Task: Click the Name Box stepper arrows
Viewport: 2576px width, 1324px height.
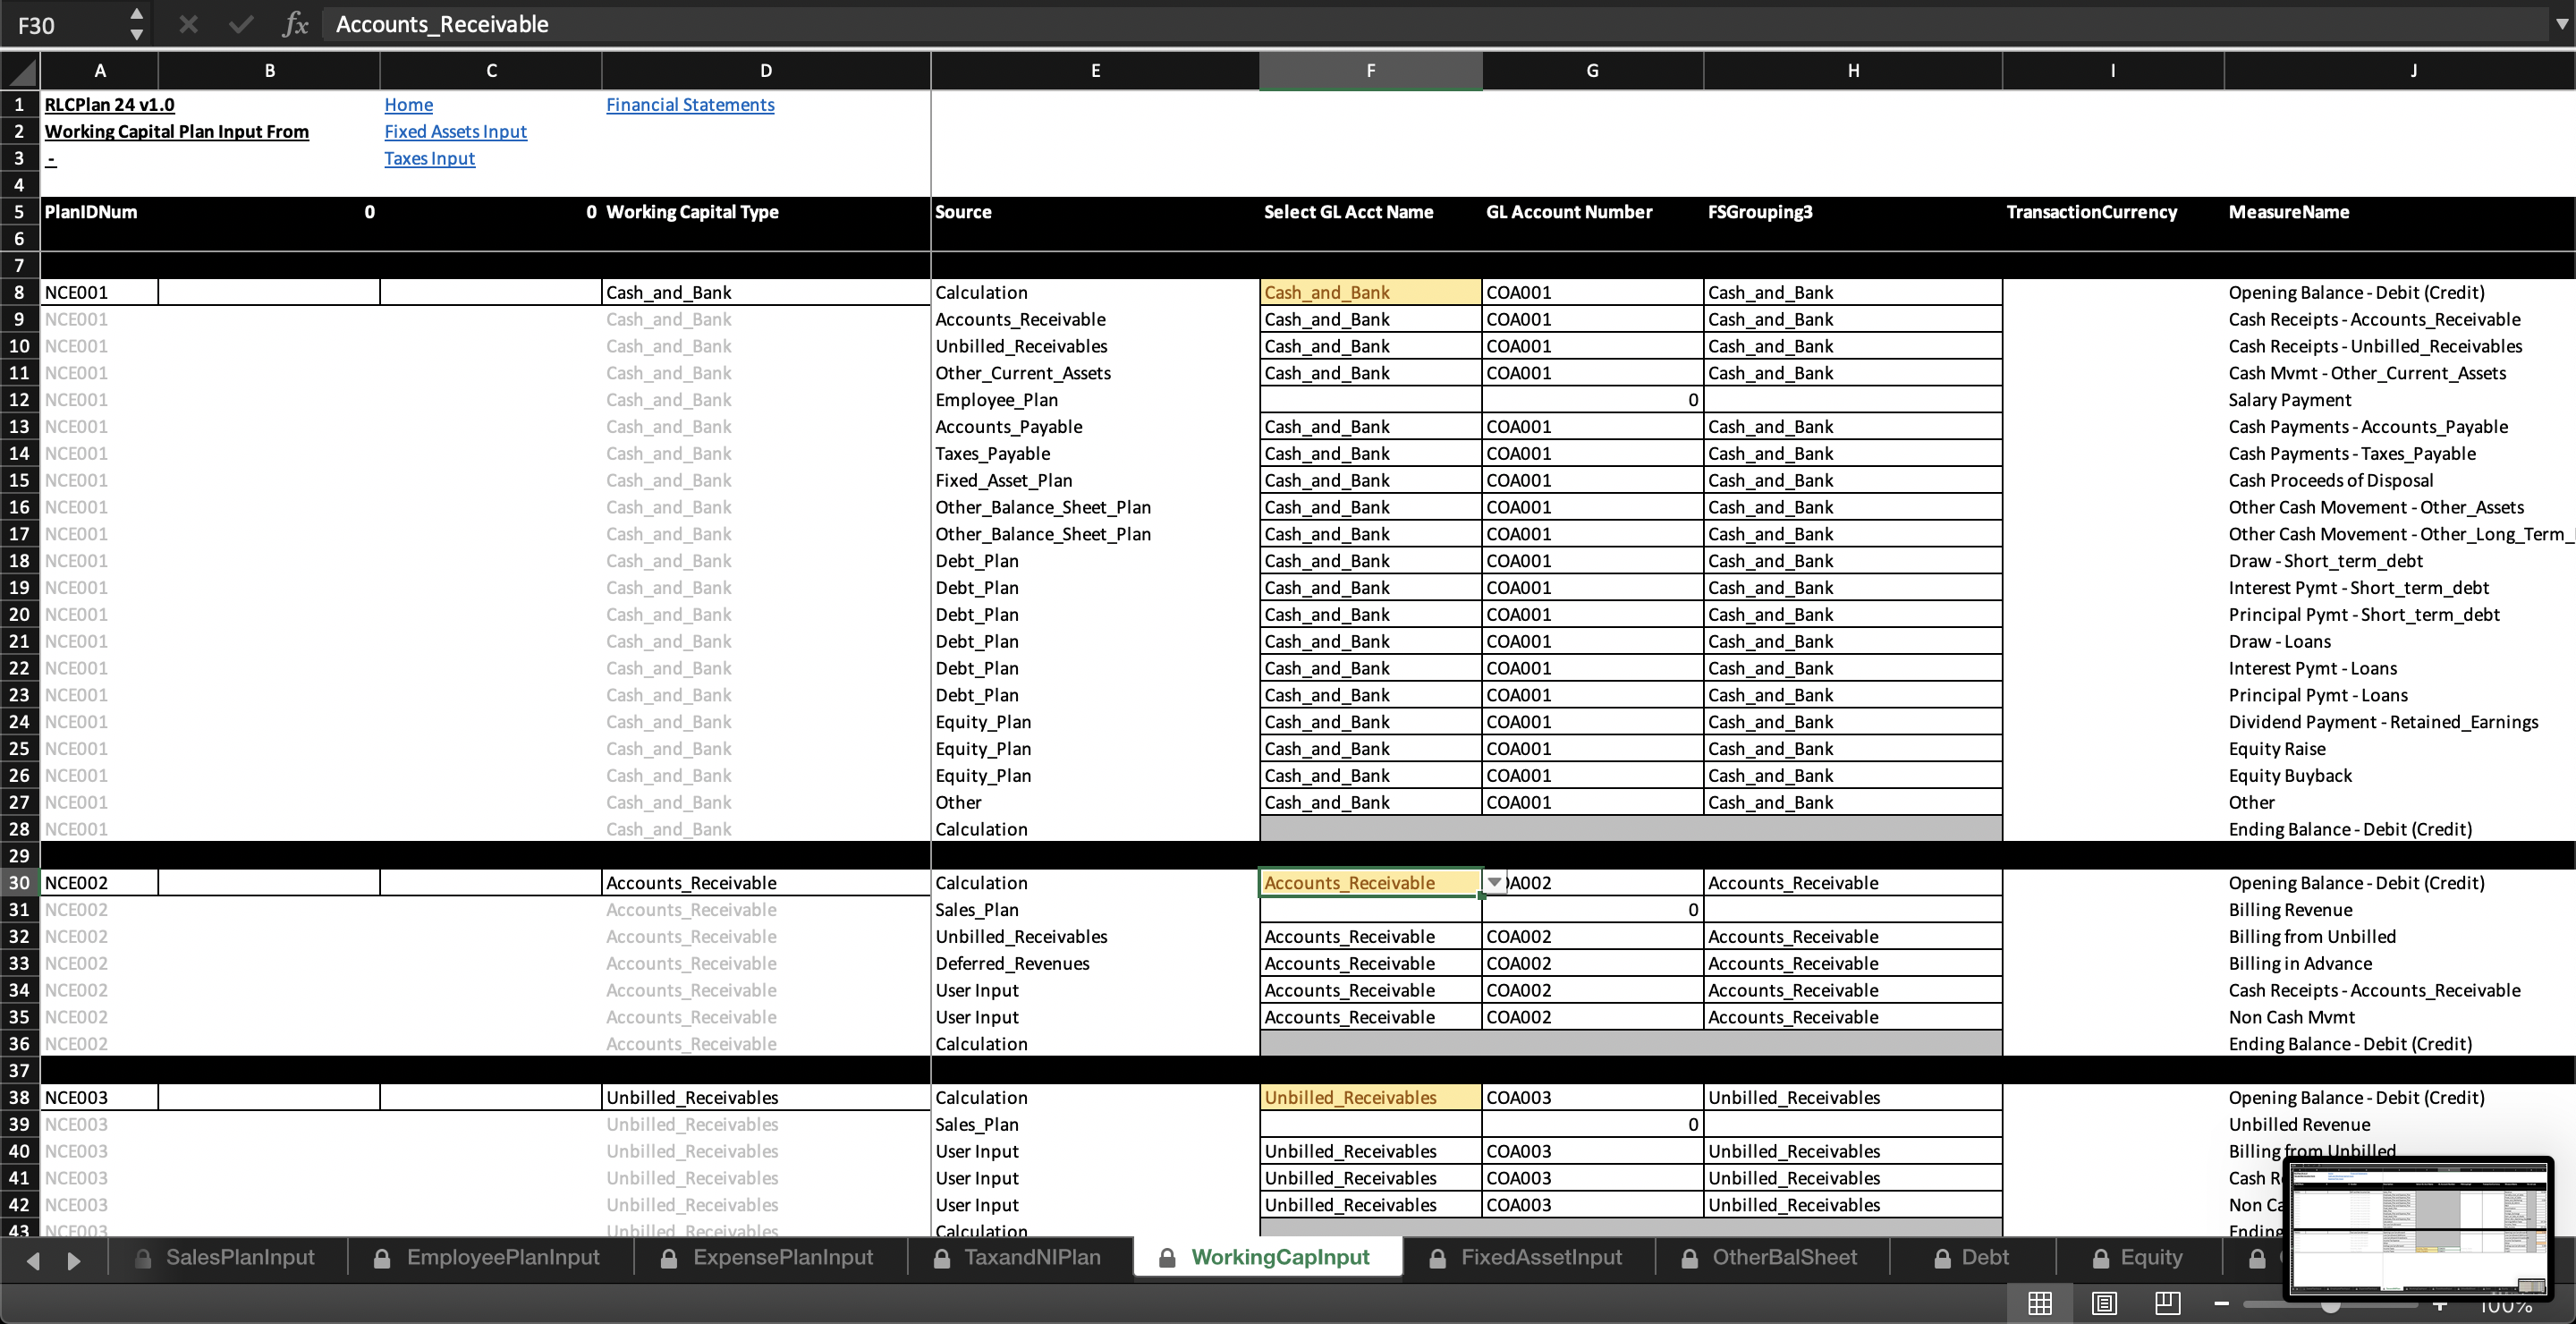Action: coord(137,24)
